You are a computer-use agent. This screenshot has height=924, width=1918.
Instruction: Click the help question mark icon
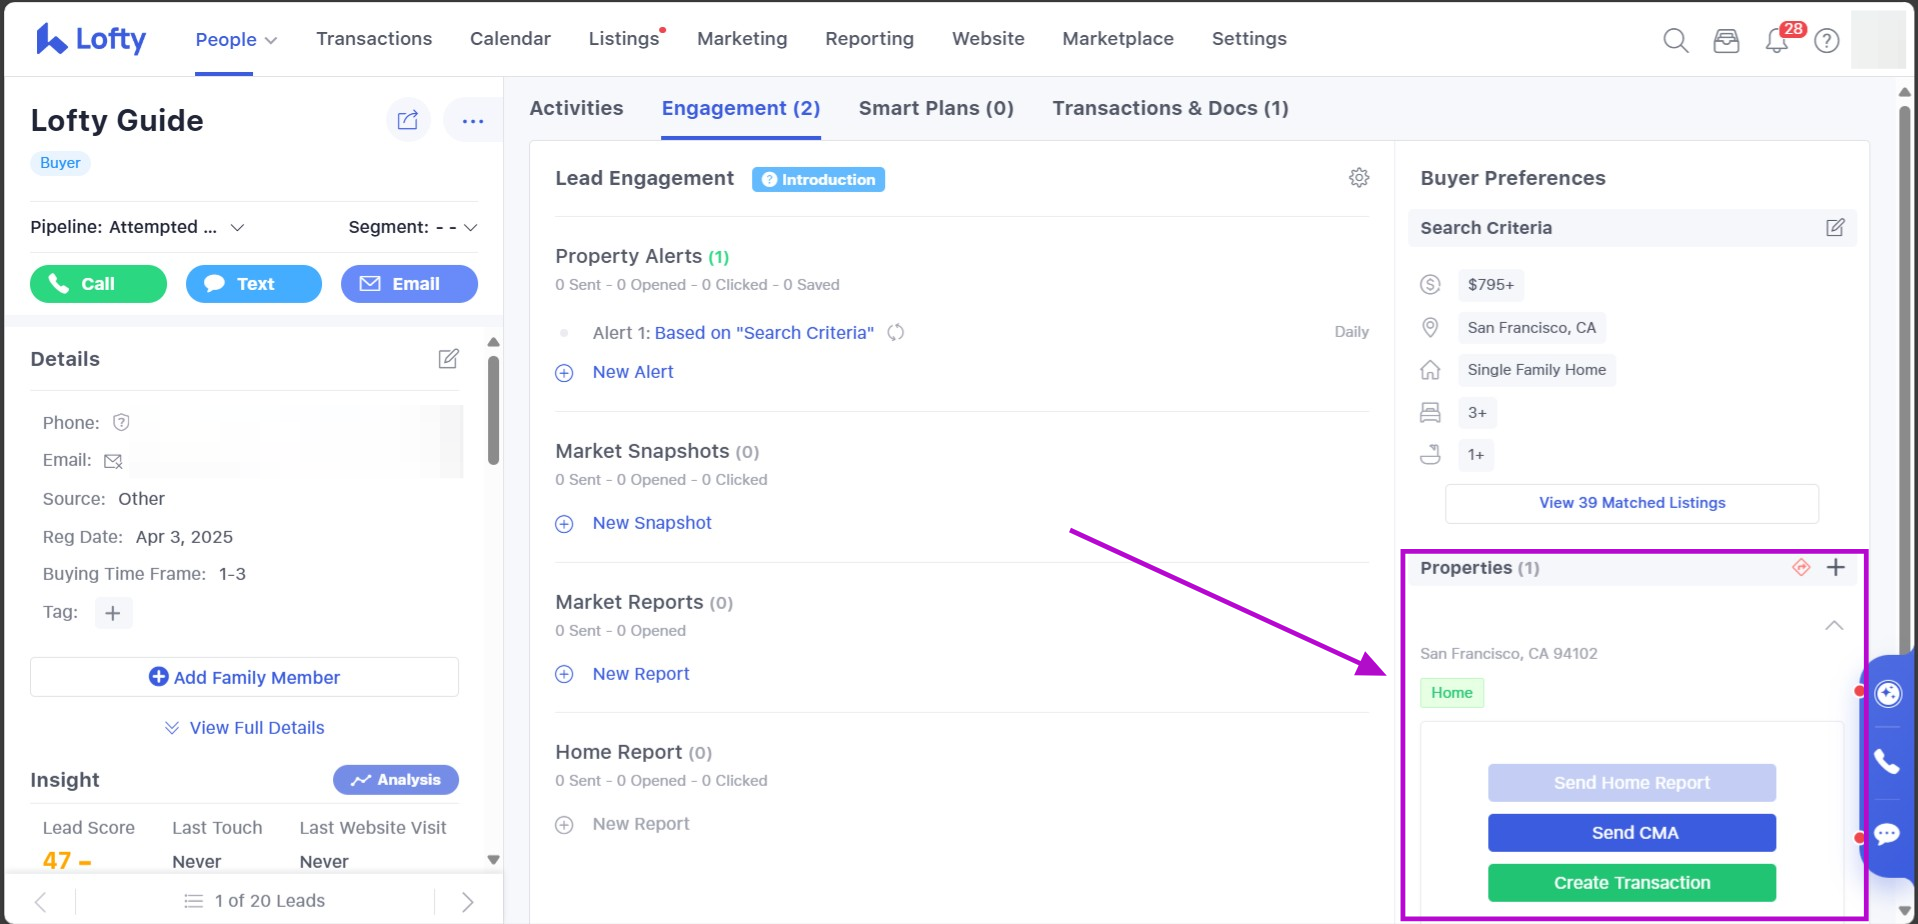[x=1827, y=41]
